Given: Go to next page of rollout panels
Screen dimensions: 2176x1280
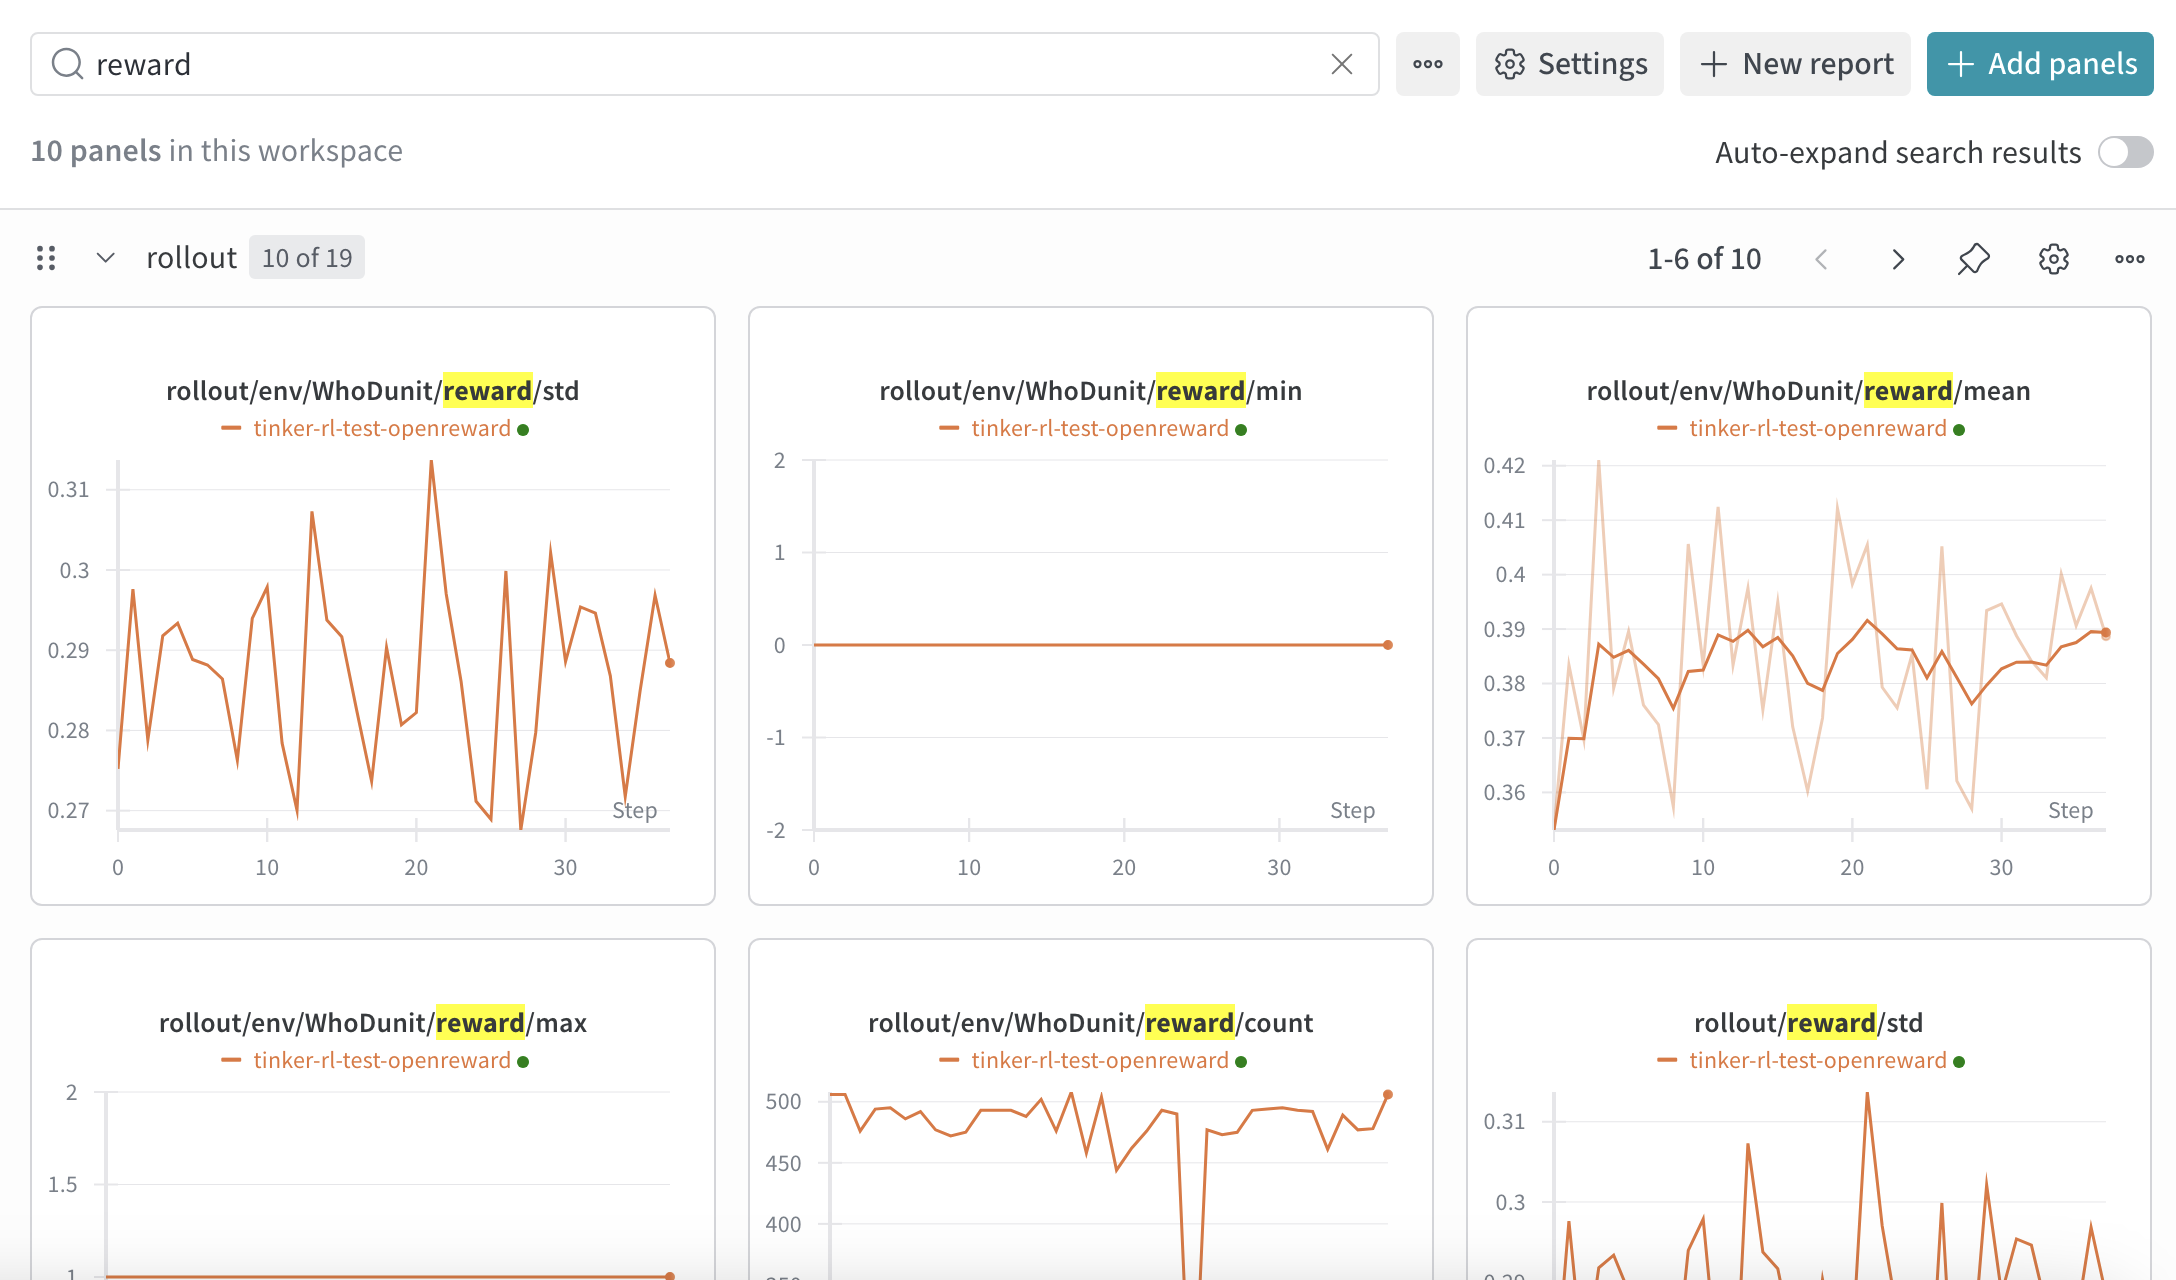Looking at the screenshot, I should tap(1897, 259).
